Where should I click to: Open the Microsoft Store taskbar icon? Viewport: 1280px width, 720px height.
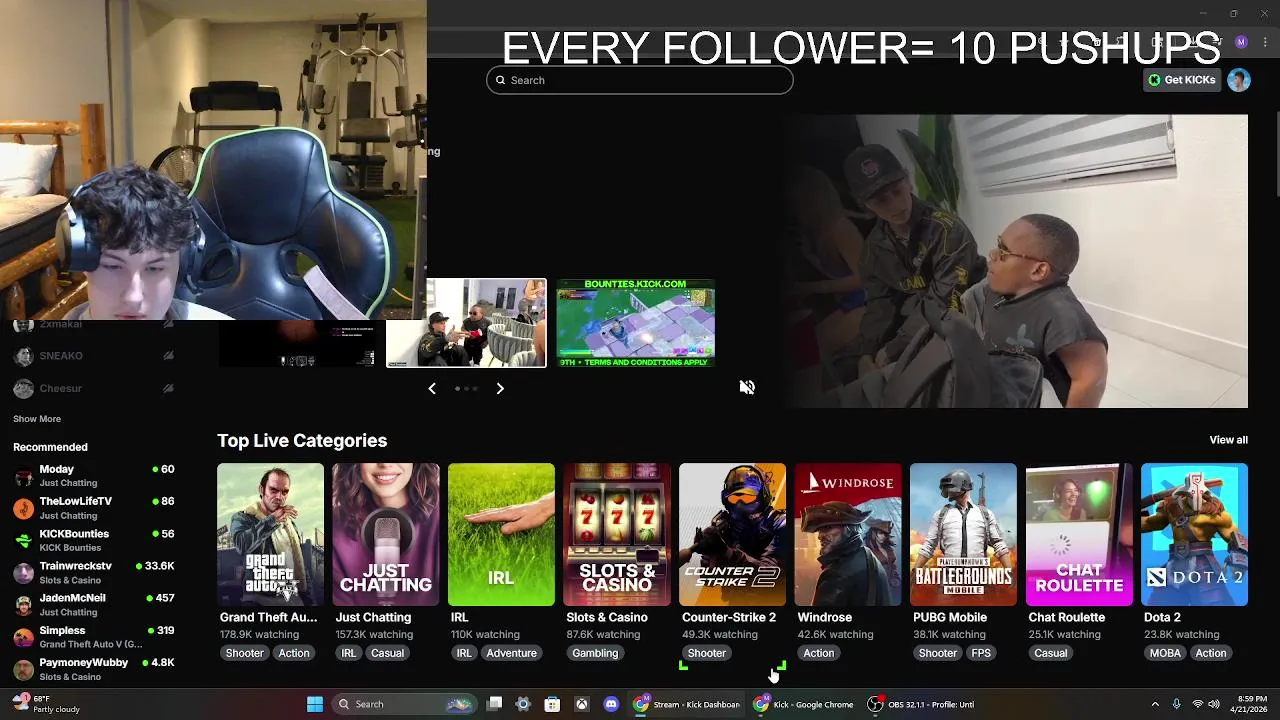552,704
